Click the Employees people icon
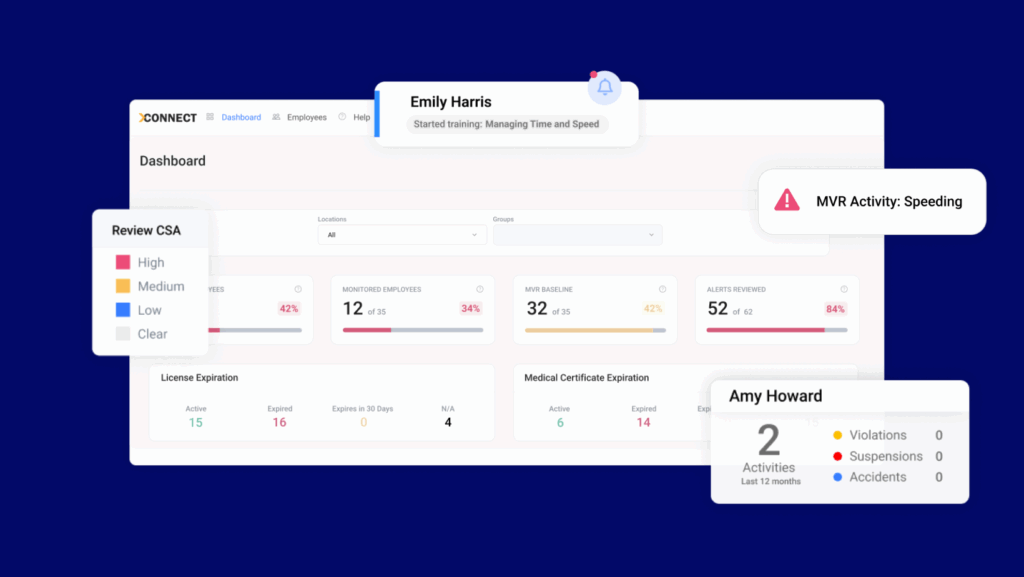The width and height of the screenshot is (1024, 577). pyautogui.click(x=276, y=117)
